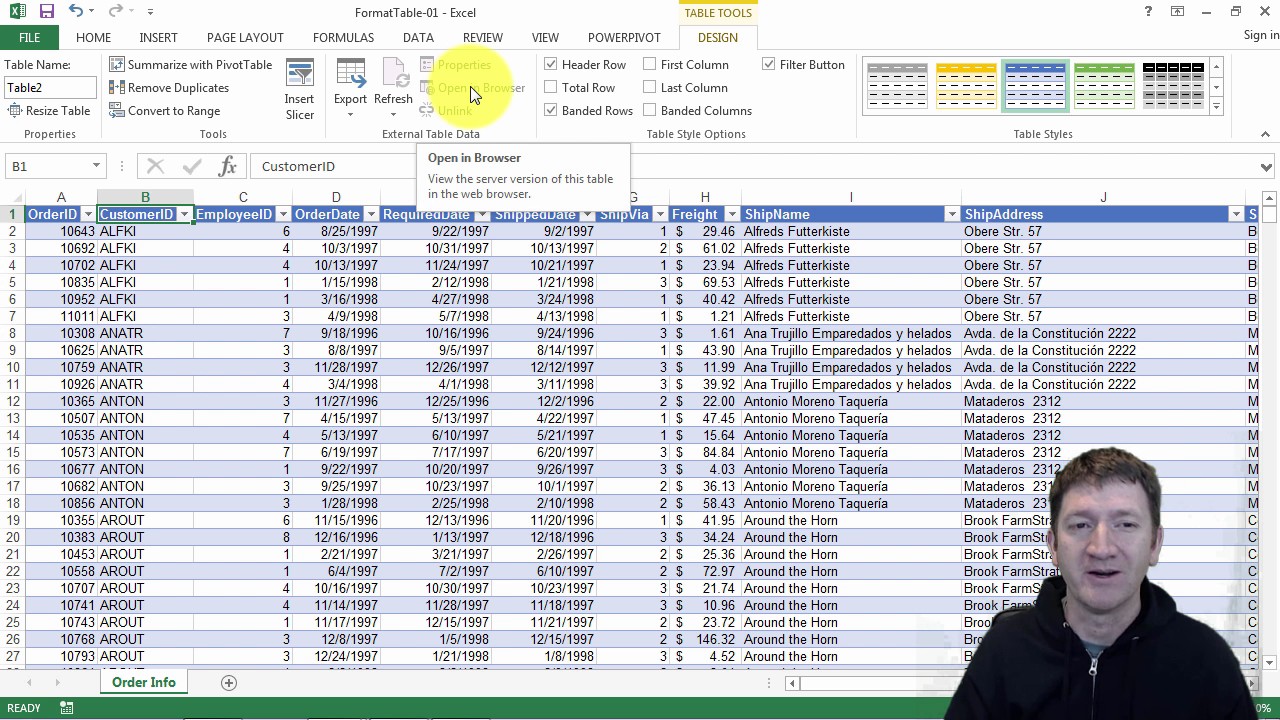Toggle the Filter Button checkbox
The height and width of the screenshot is (720, 1280).
(x=769, y=64)
